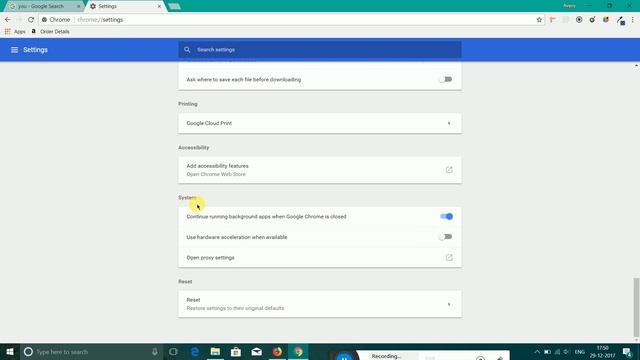Open the Order Details bookmark
The image size is (640, 360).
coord(51,31)
